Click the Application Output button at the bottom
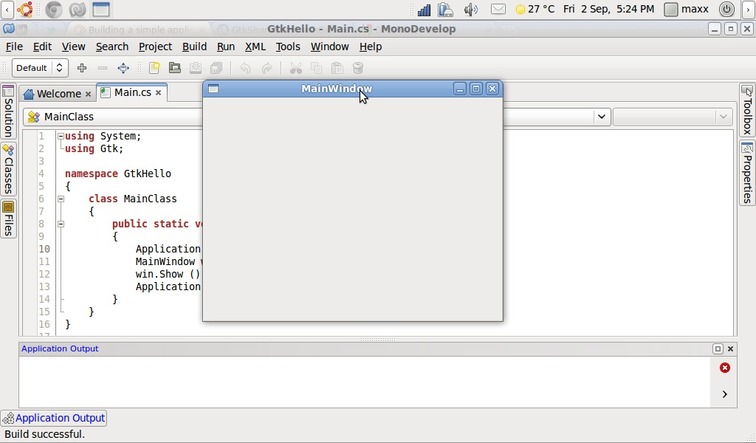The width and height of the screenshot is (756, 443). [54, 418]
